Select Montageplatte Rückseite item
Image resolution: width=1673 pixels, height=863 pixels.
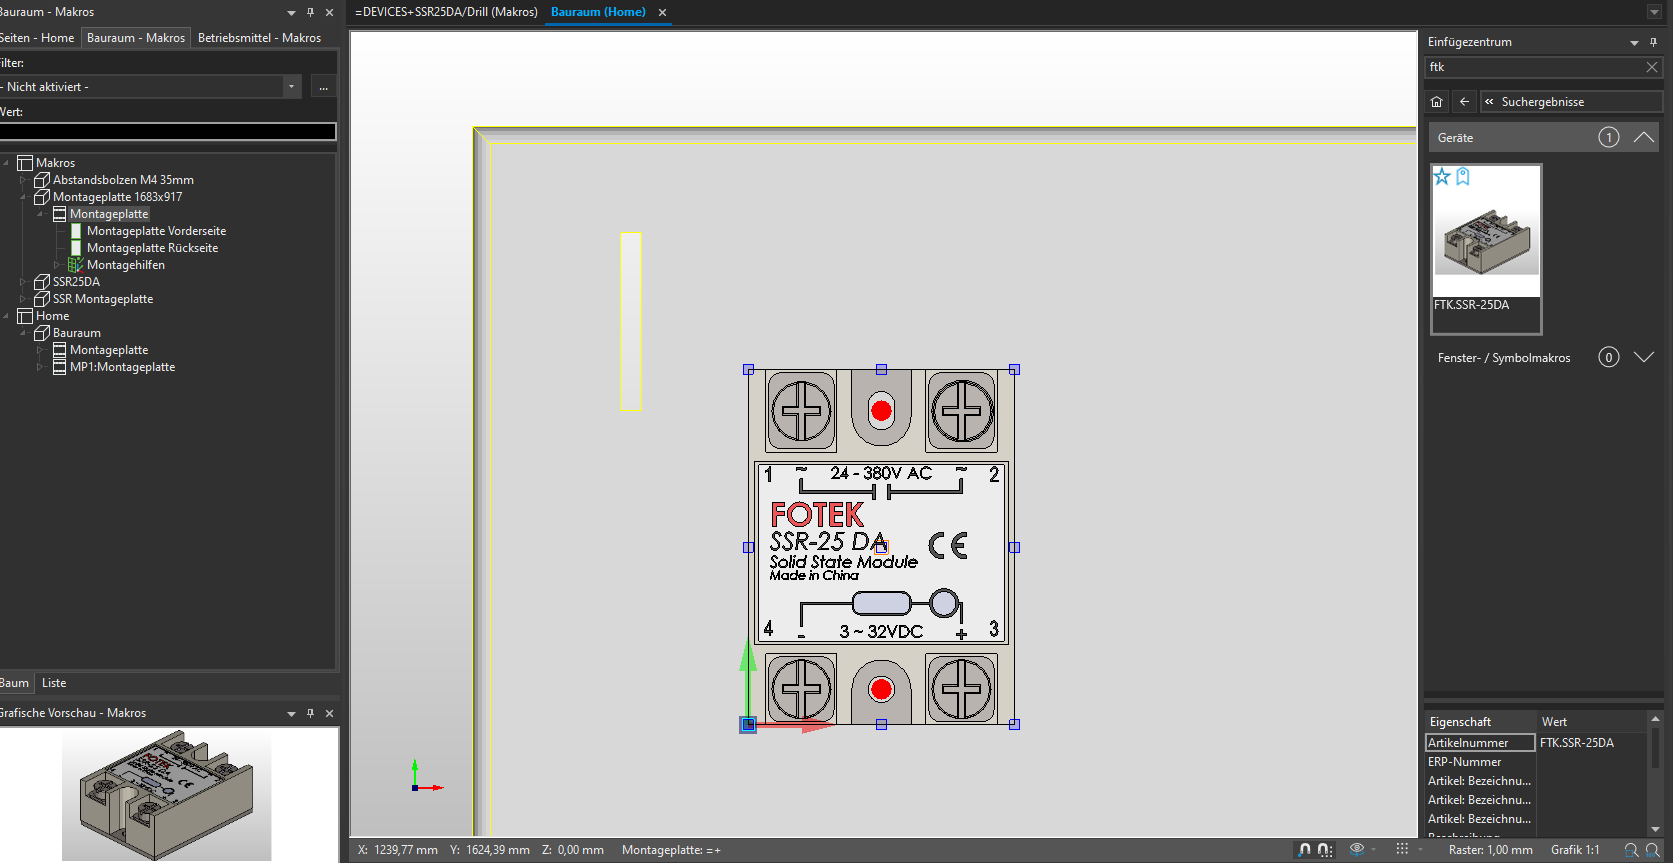[152, 248]
